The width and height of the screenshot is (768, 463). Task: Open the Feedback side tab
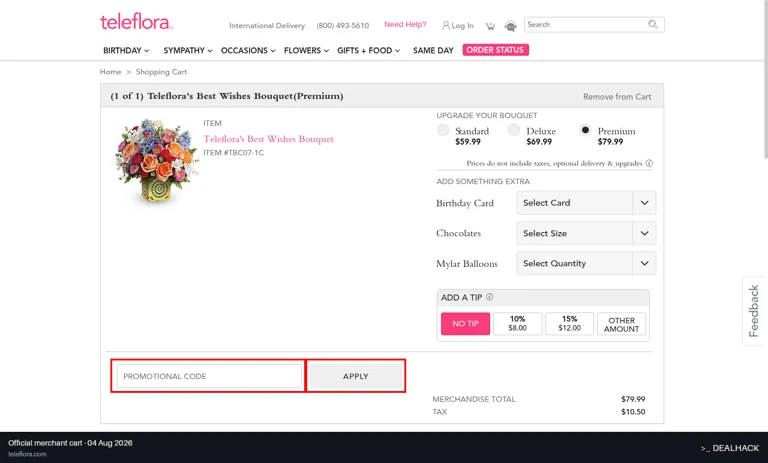pos(753,311)
